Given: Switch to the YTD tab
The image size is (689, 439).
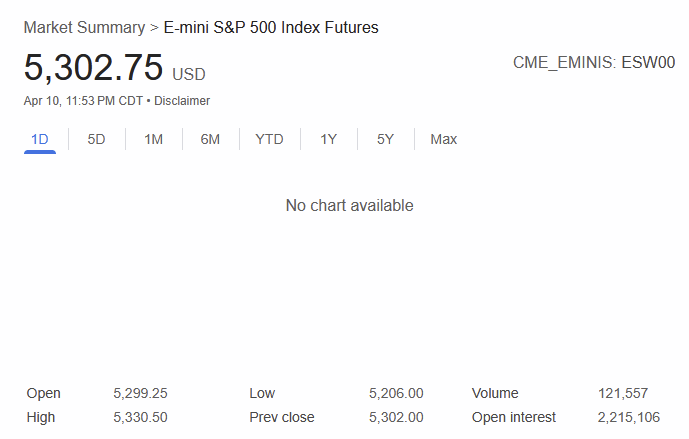Looking at the screenshot, I should [269, 140].
